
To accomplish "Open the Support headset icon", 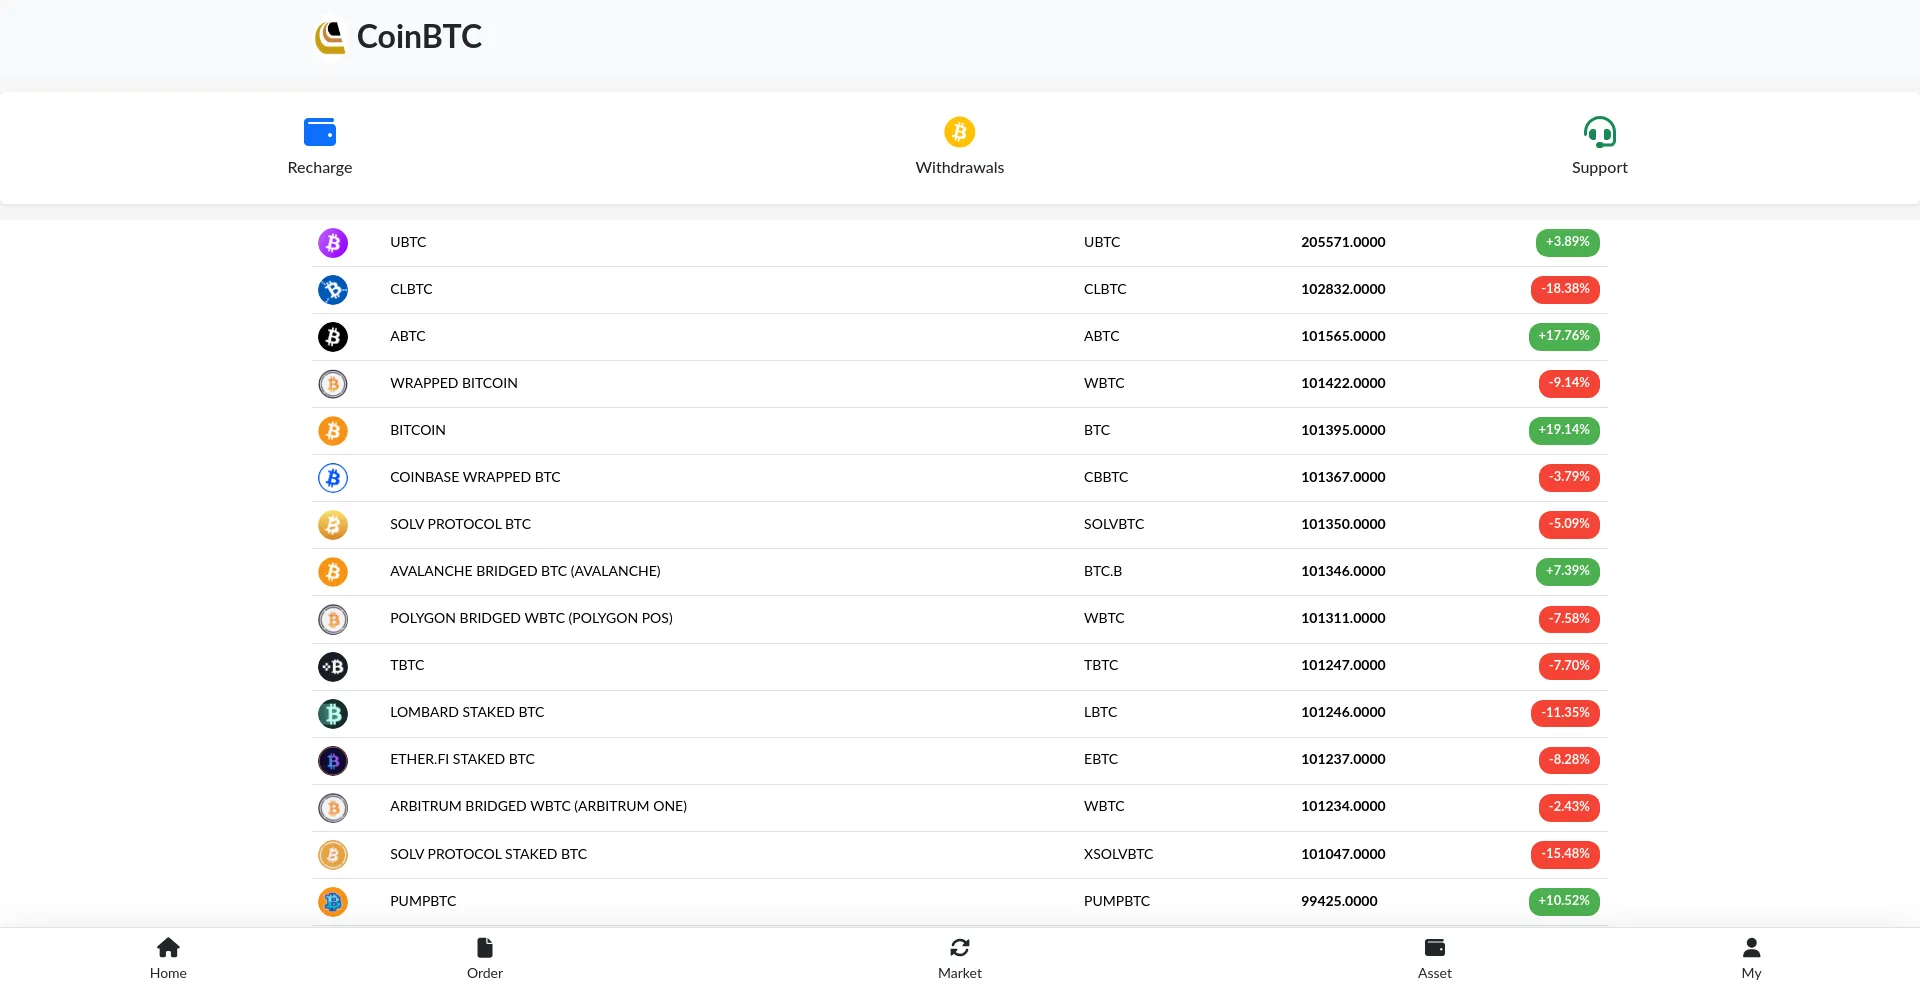I will [1600, 132].
